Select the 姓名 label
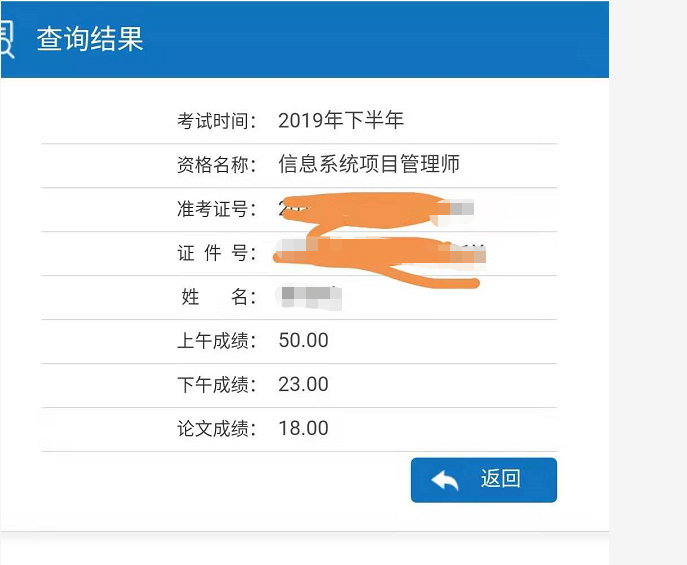 (x=217, y=297)
